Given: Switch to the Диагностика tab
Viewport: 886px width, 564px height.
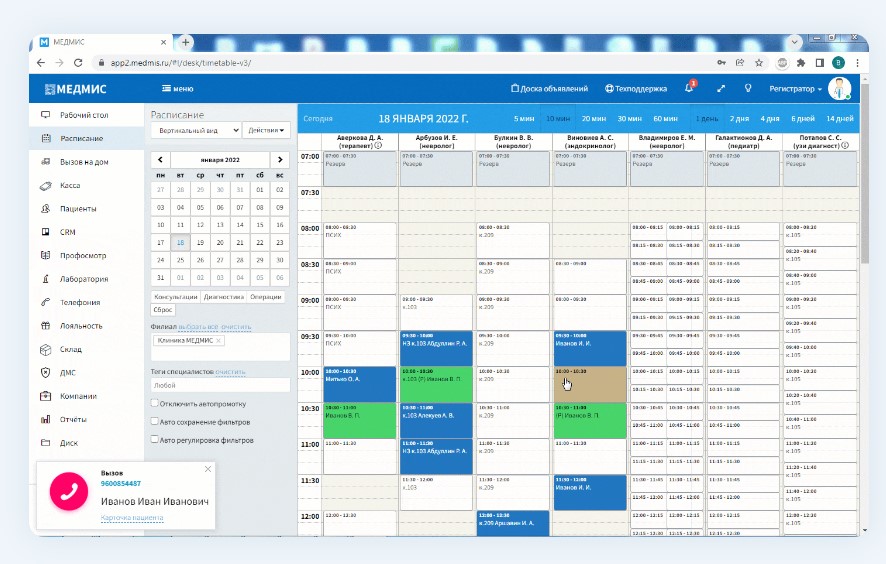Looking at the screenshot, I should click(x=224, y=297).
